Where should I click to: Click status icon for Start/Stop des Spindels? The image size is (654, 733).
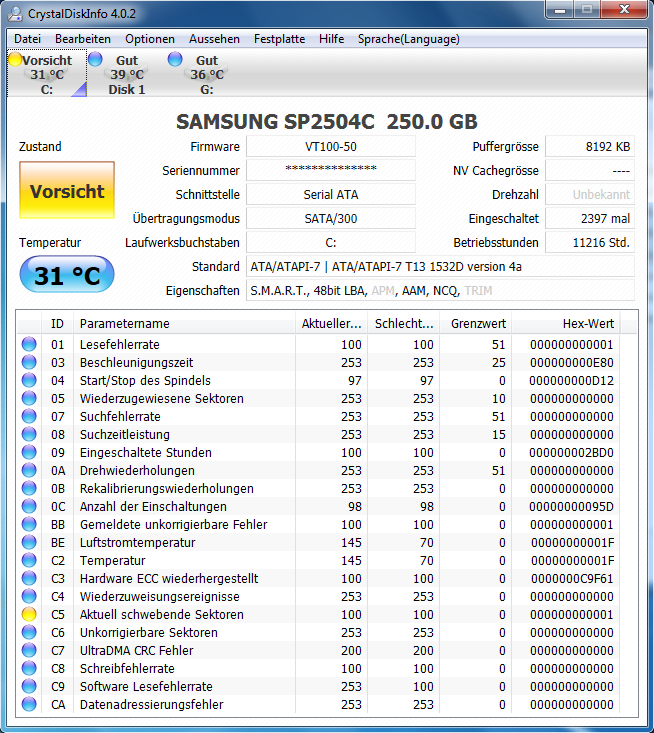[29, 380]
